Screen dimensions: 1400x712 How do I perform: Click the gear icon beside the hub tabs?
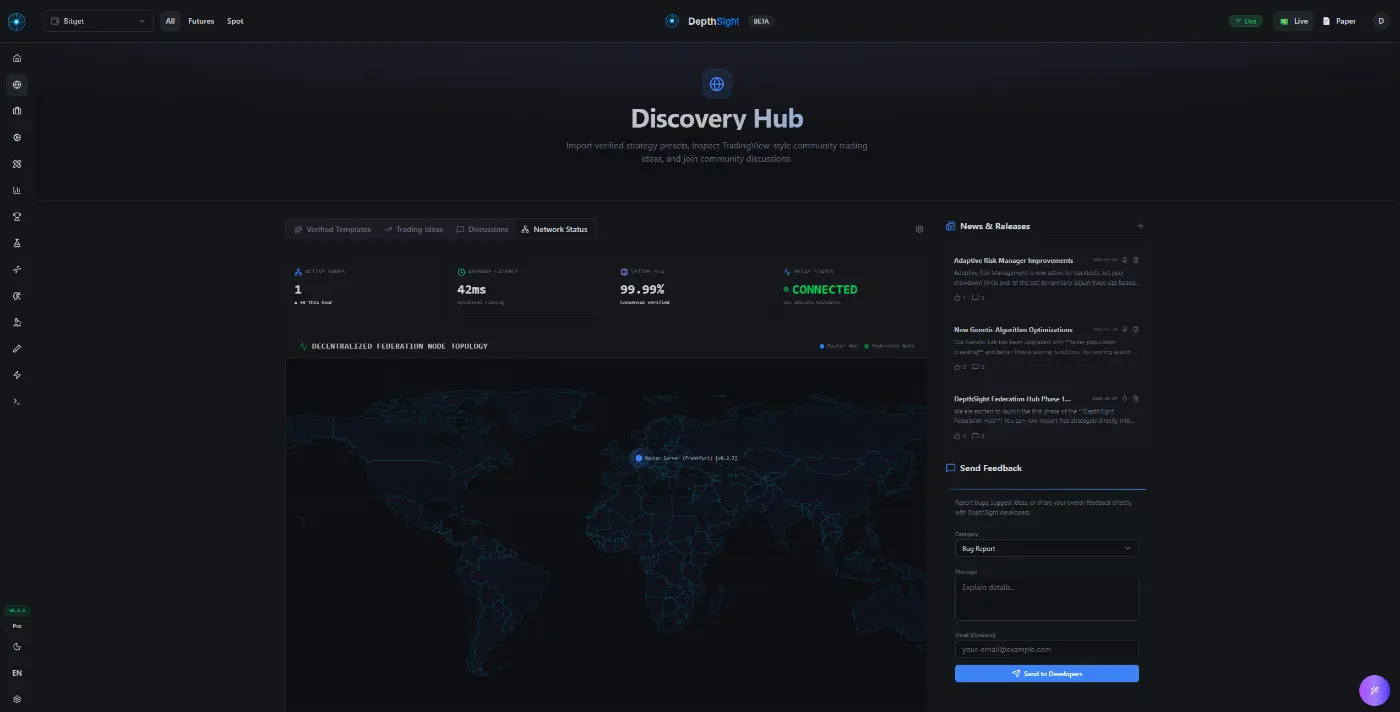tap(920, 229)
